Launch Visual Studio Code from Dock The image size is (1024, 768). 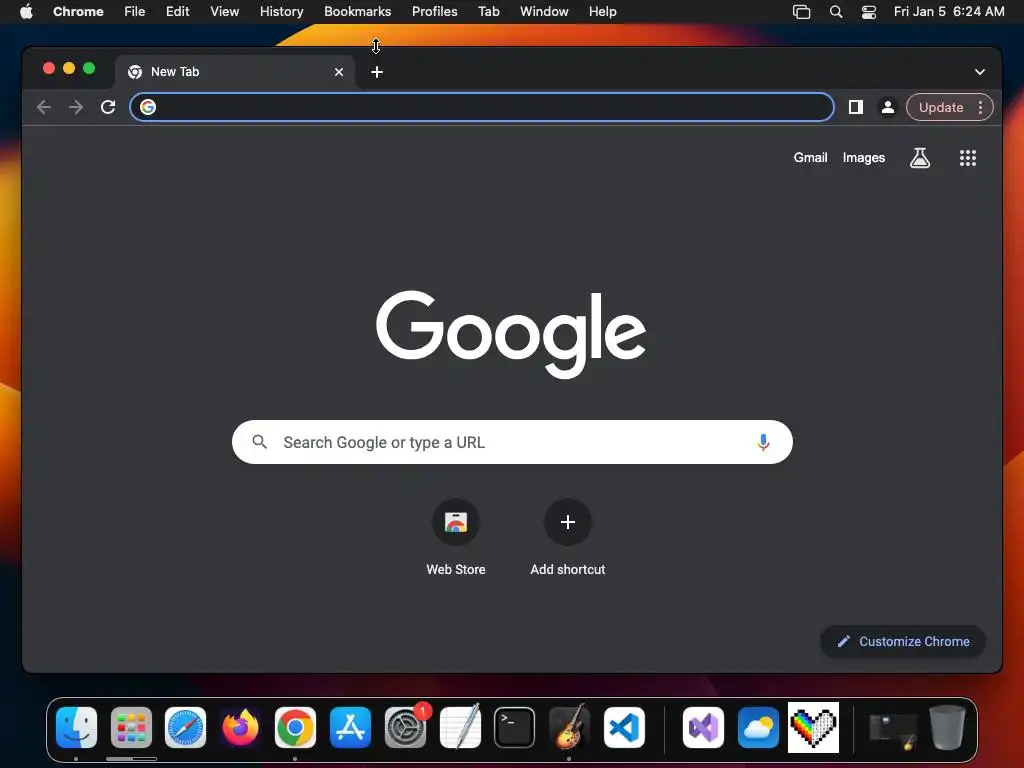pyautogui.click(x=624, y=728)
